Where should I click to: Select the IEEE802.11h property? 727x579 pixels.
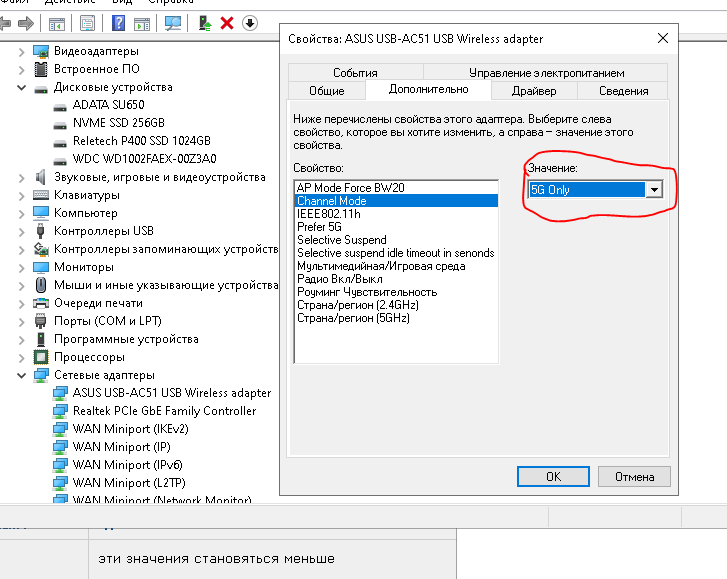coord(396,214)
